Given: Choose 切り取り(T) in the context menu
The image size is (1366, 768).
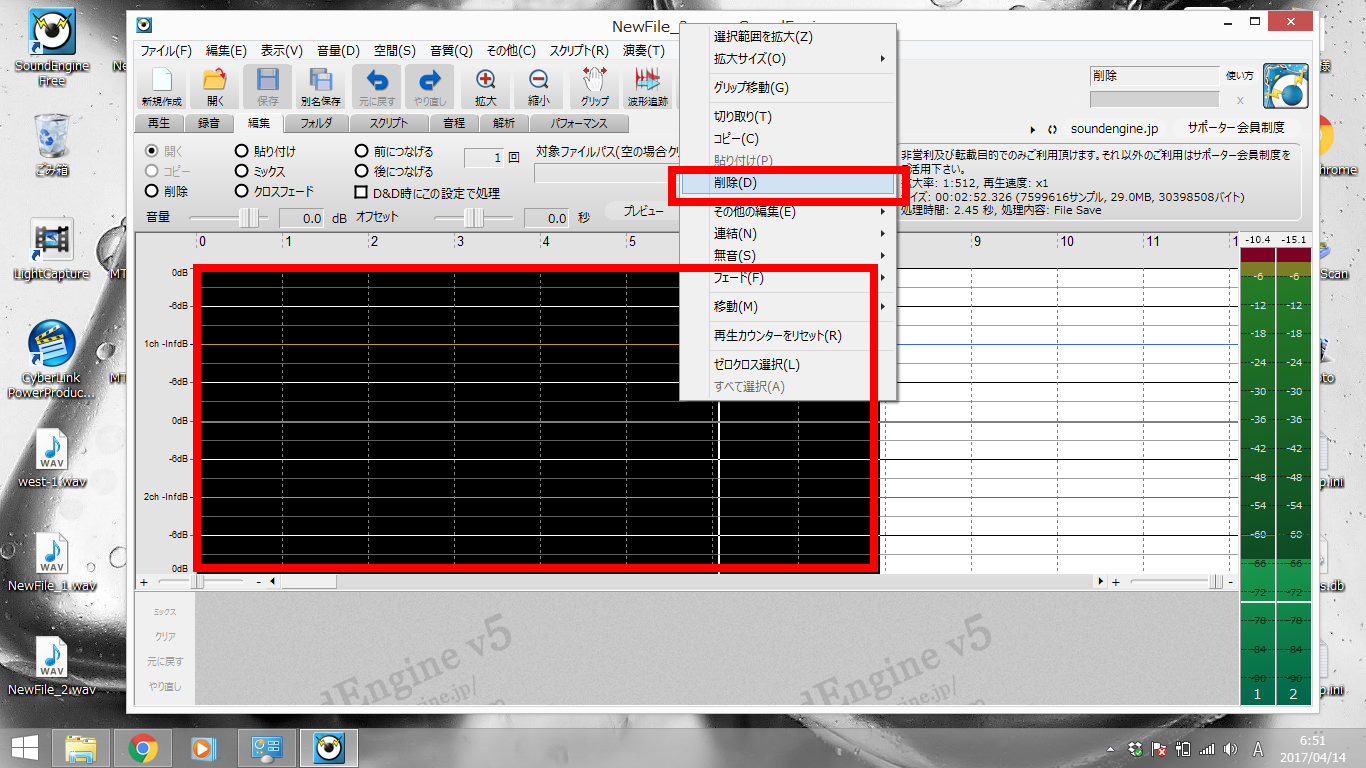Looking at the screenshot, I should coord(788,117).
